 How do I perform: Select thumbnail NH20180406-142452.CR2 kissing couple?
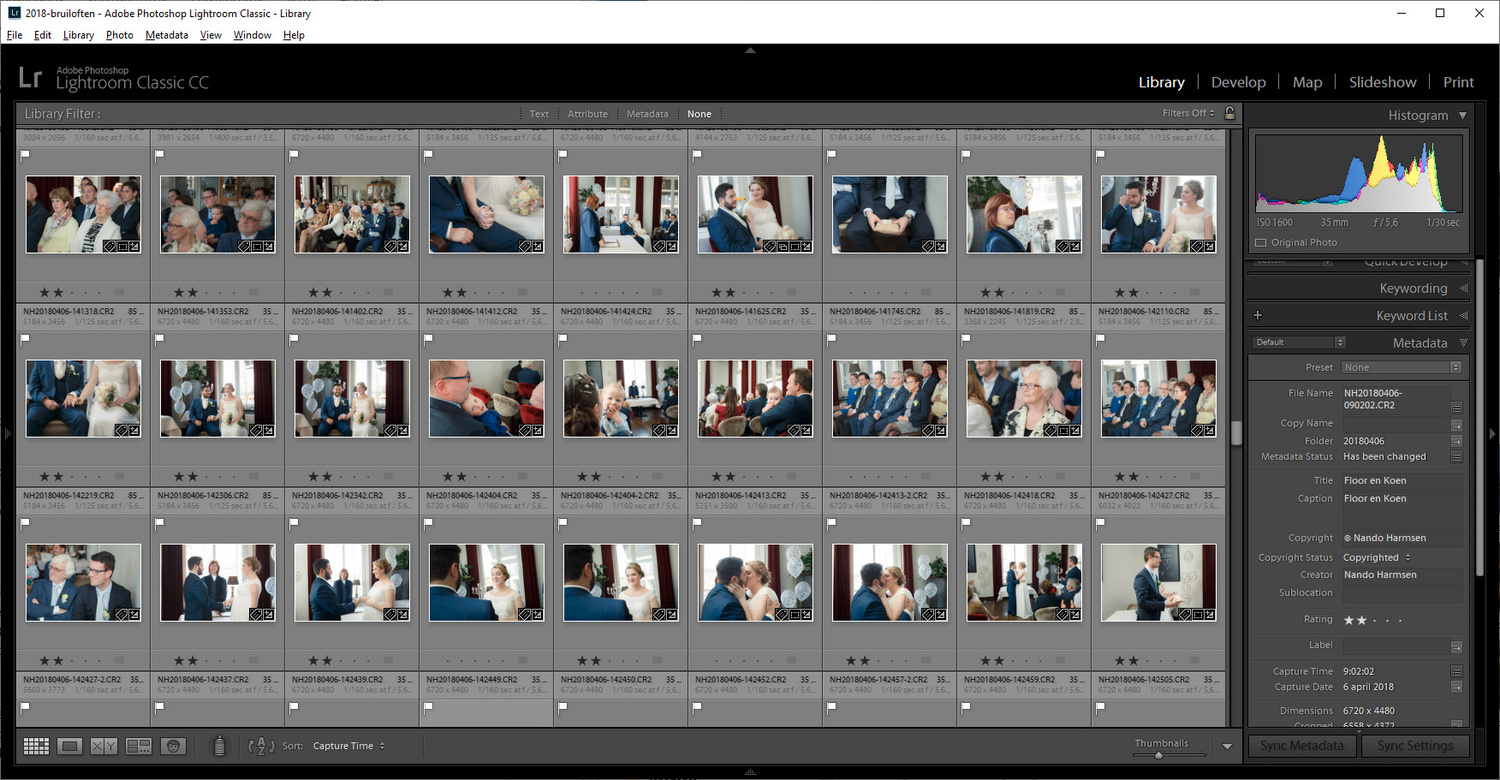[756, 583]
